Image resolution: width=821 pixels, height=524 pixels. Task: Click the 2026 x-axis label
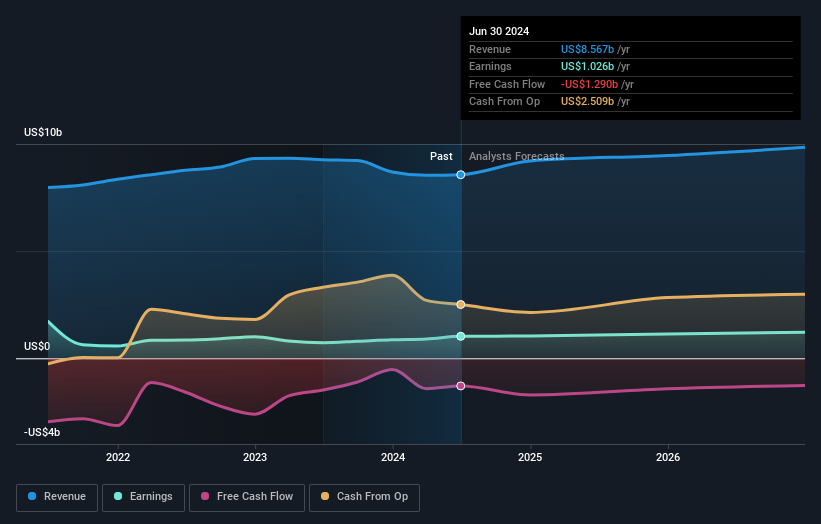668,457
